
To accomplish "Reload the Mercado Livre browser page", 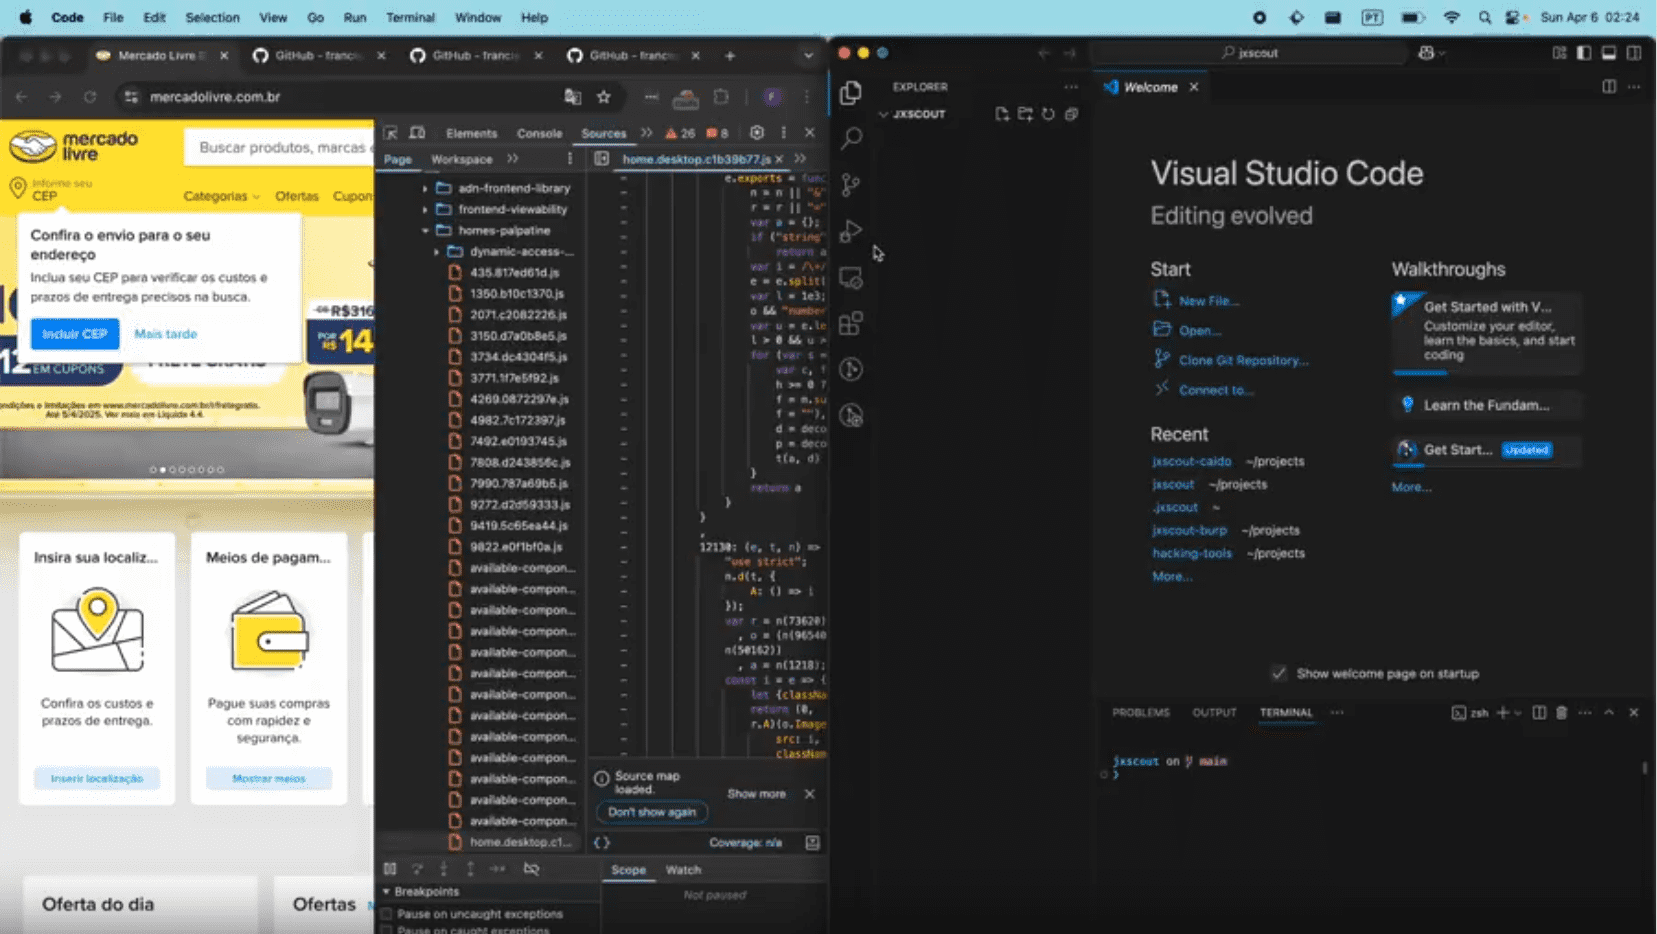I will 90,97.
